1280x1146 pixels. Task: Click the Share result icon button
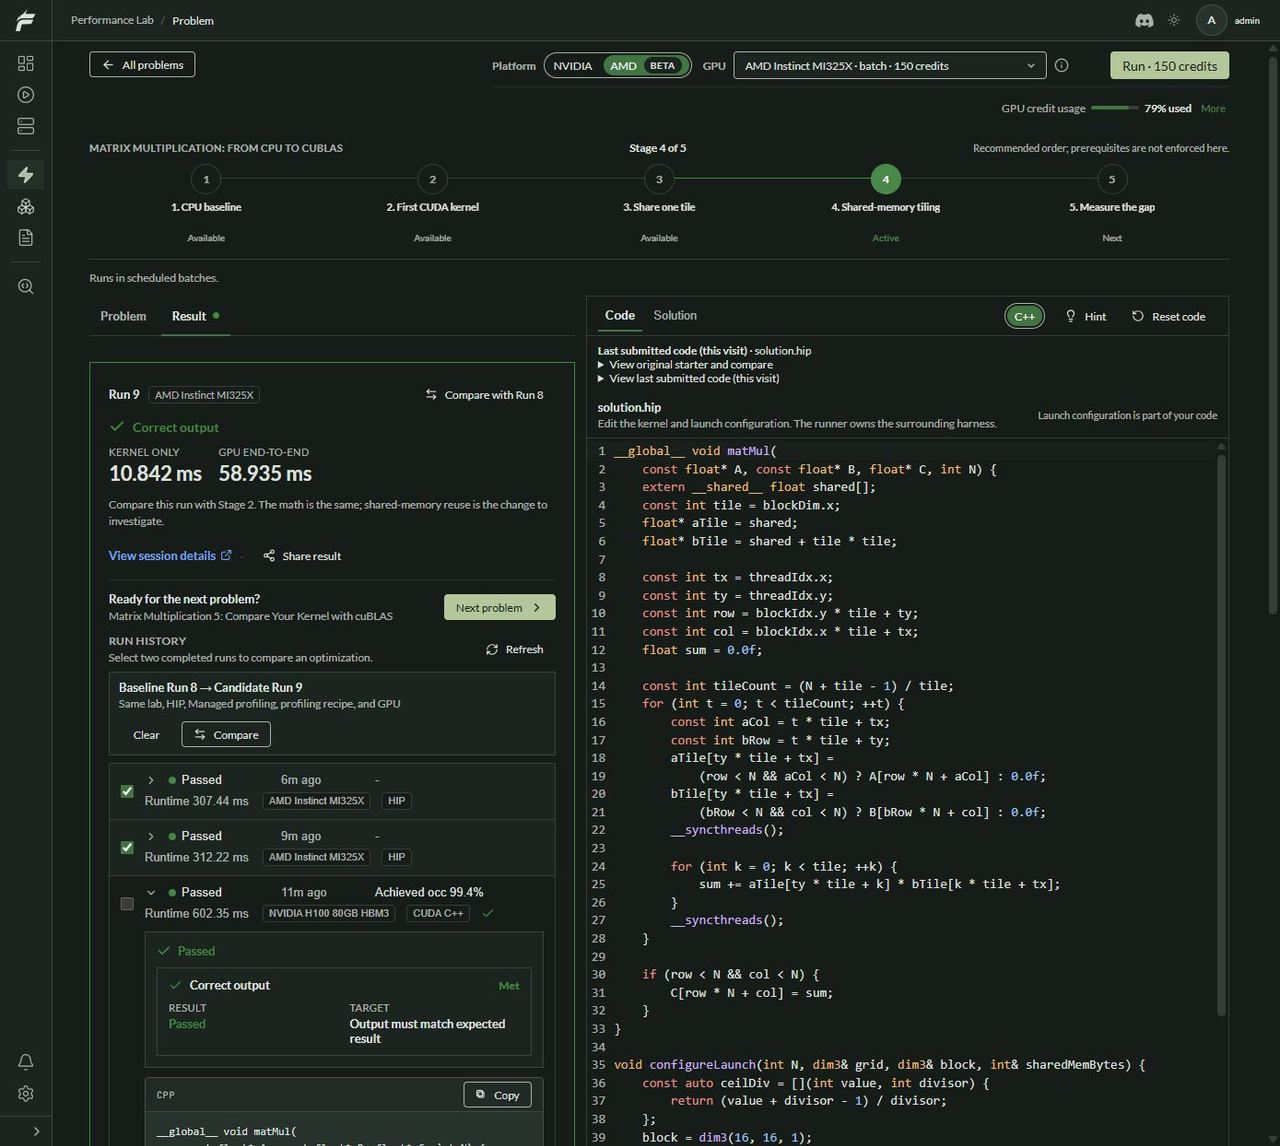point(302,556)
